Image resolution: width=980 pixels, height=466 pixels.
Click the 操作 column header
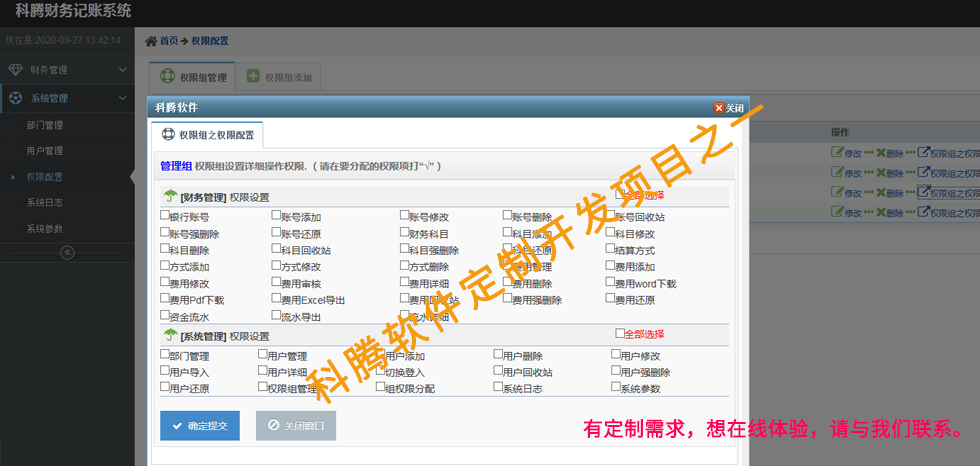click(x=840, y=132)
